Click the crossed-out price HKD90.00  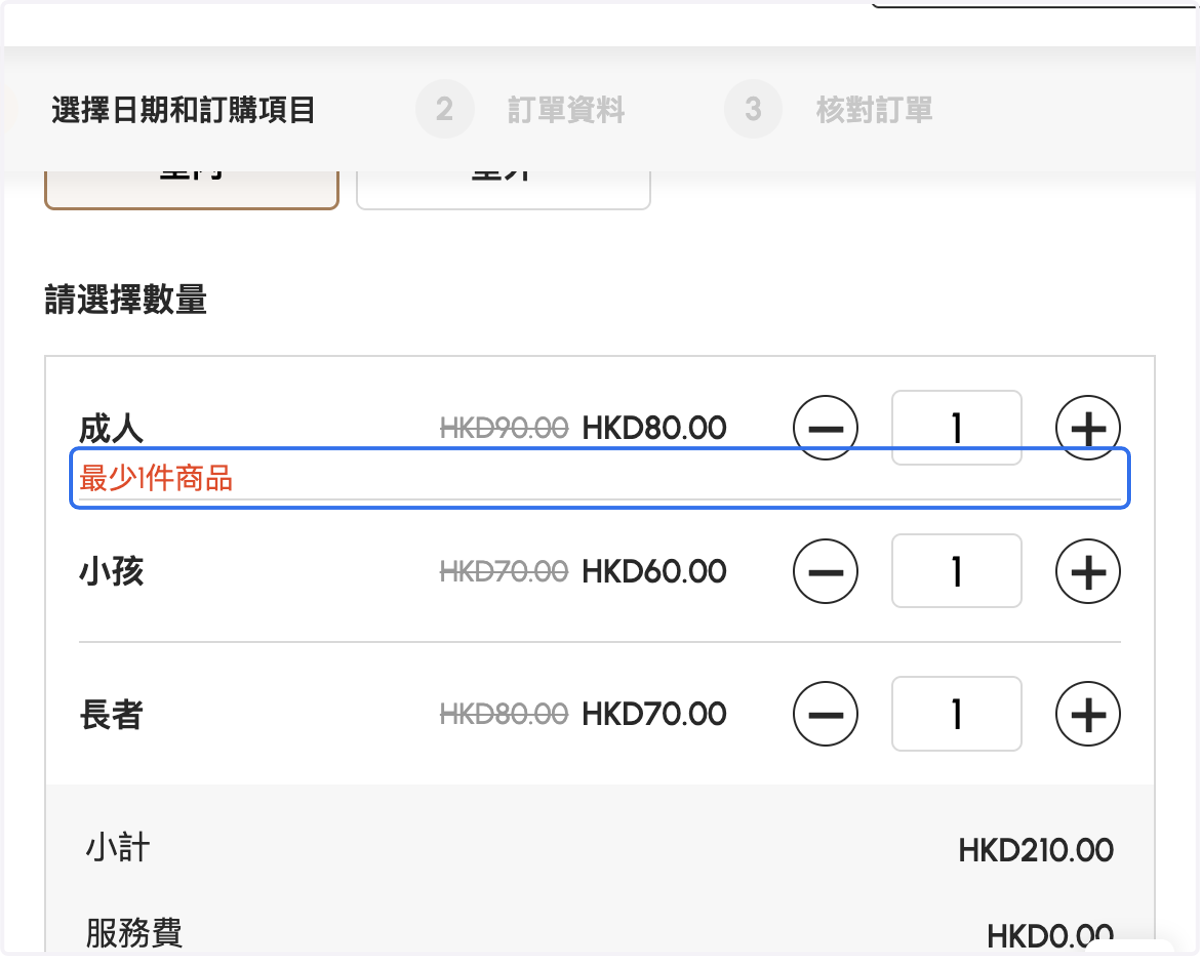[504, 428]
